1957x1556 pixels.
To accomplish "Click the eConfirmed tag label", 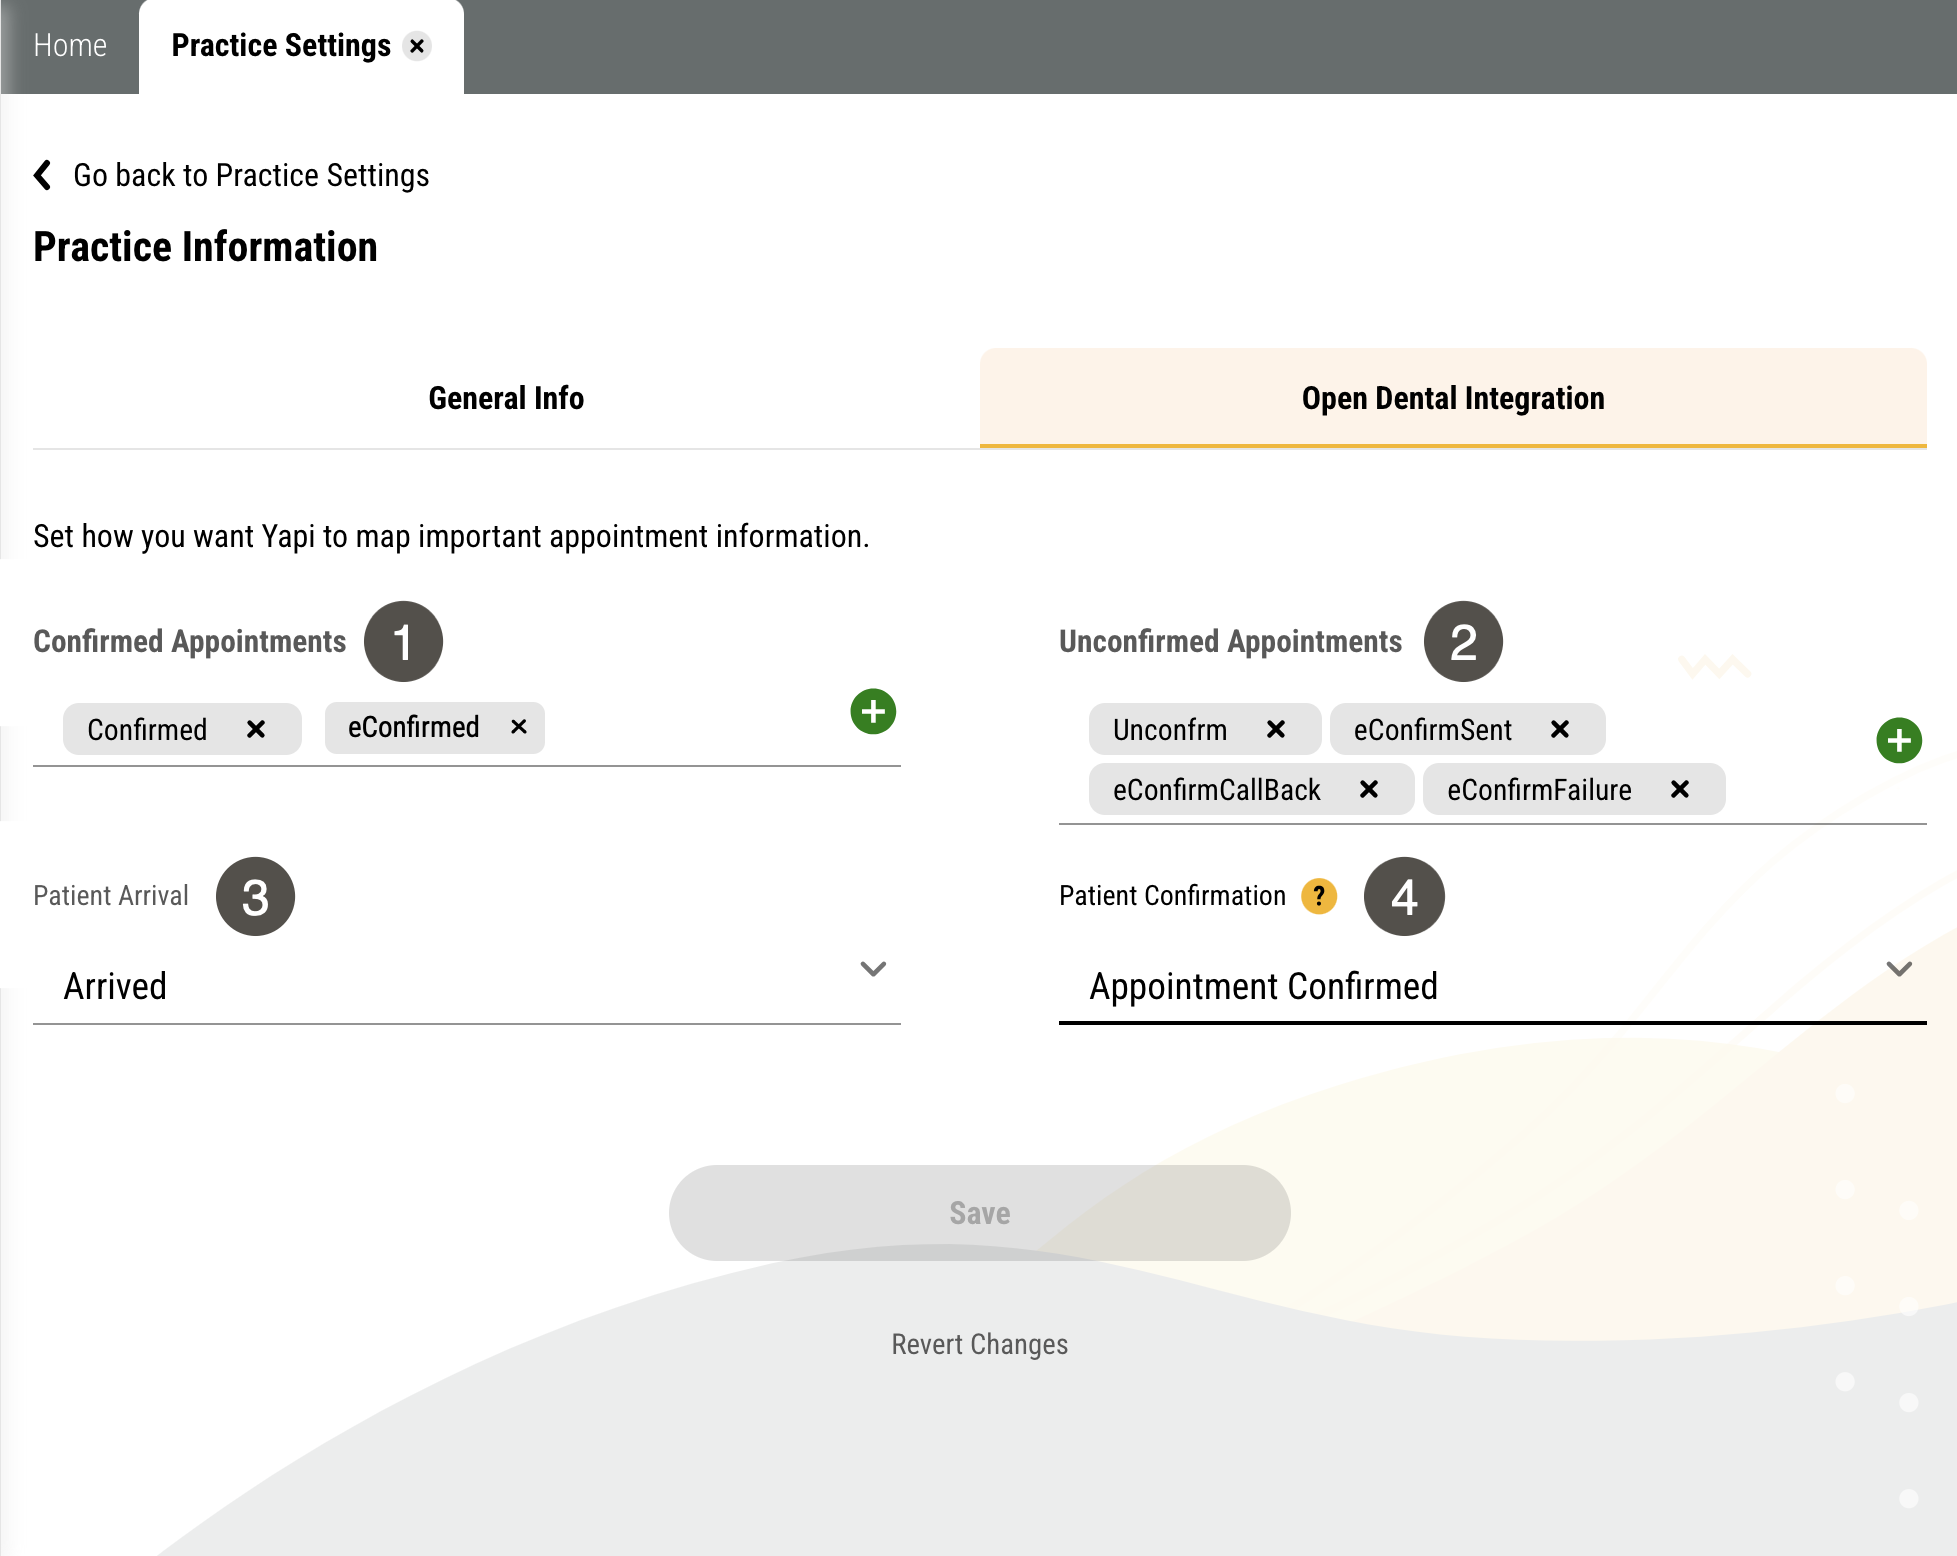I will point(413,727).
